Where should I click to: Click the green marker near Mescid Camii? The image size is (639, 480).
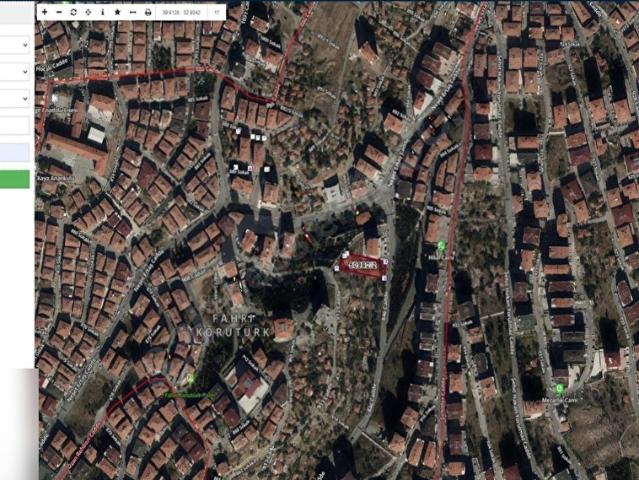coord(560,388)
